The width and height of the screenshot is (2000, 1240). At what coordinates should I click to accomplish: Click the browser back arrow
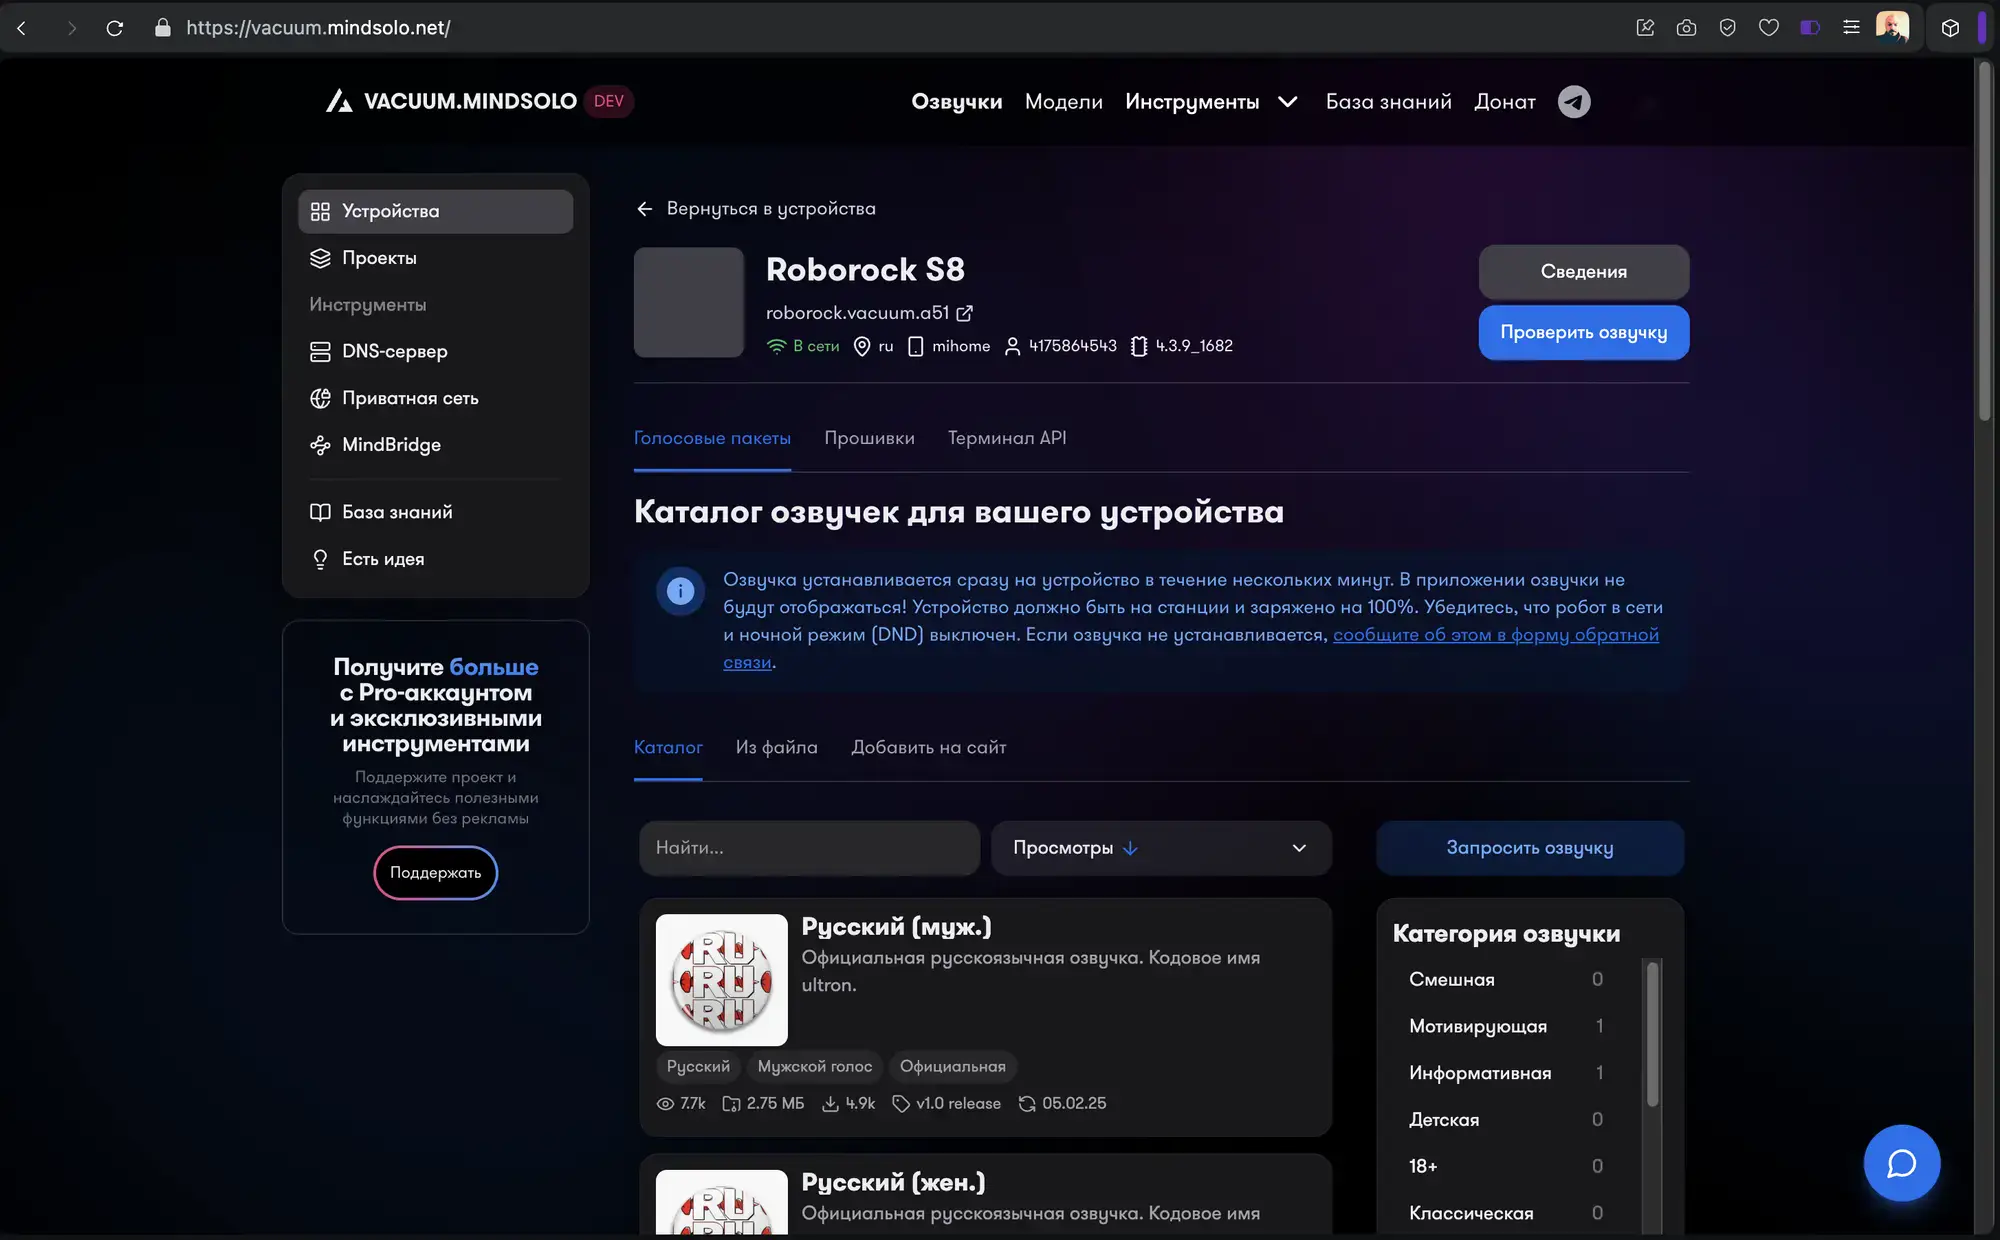coord(22,28)
